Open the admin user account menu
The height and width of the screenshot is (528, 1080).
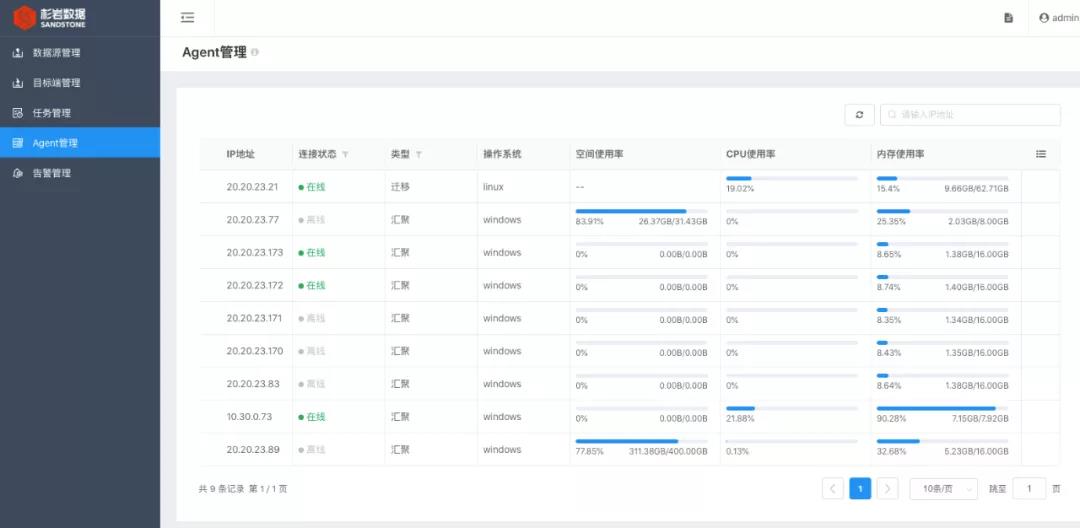pos(1059,18)
